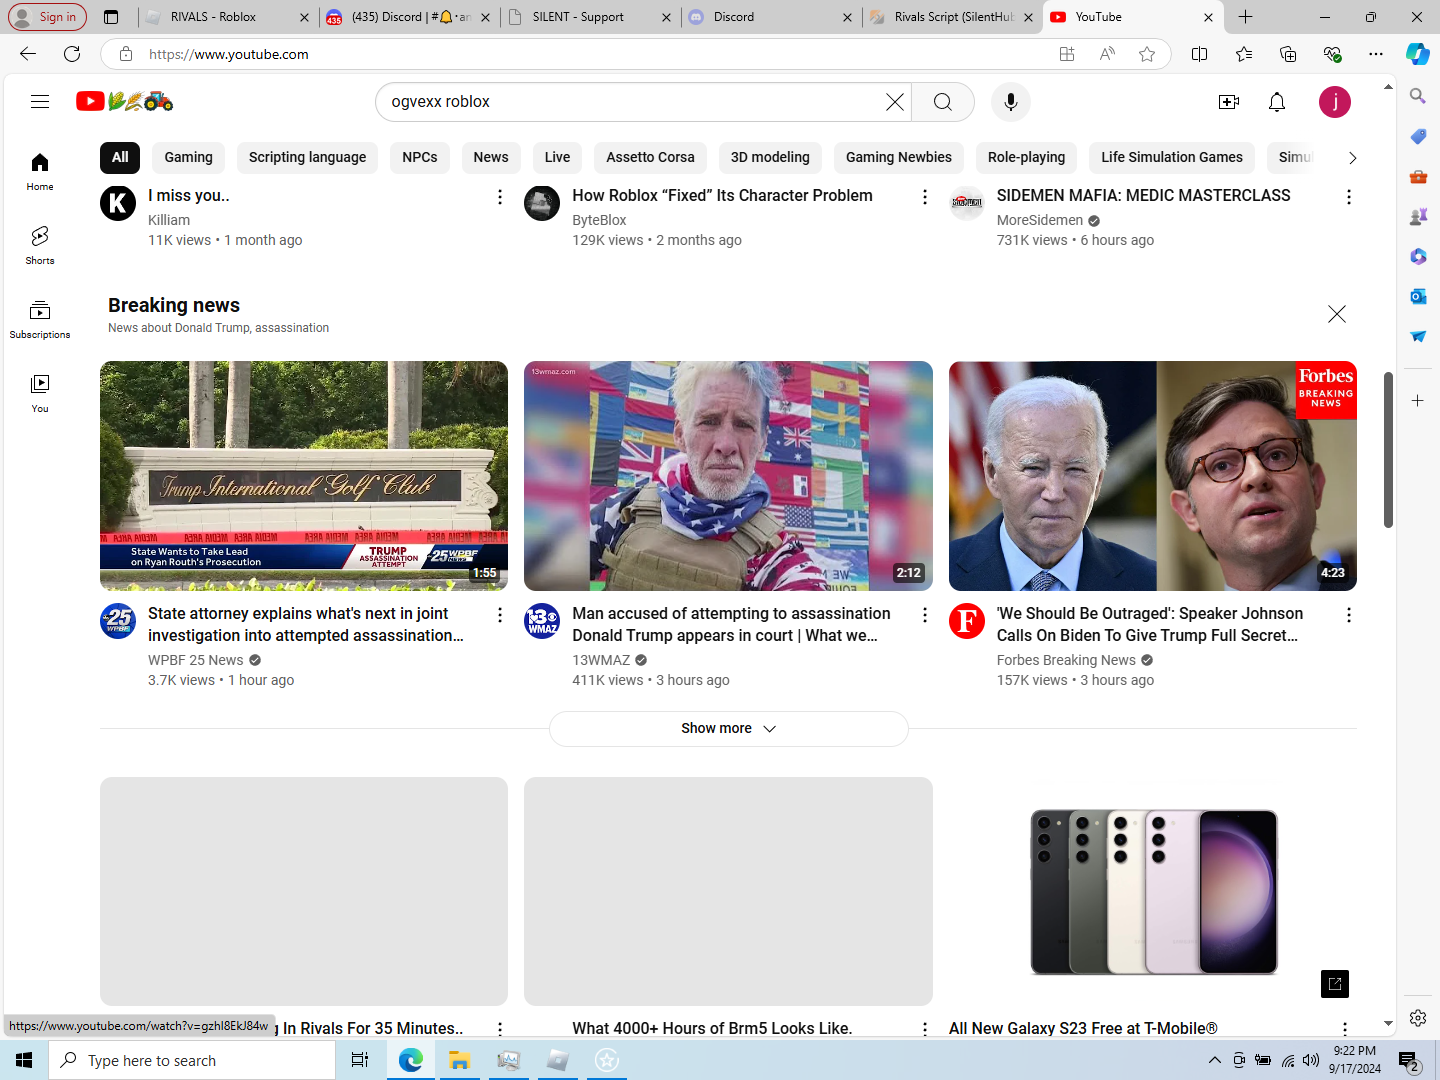Screen dimensions: 1440x1080
Task: Select the Gaming Newbies chip
Action: tap(898, 157)
